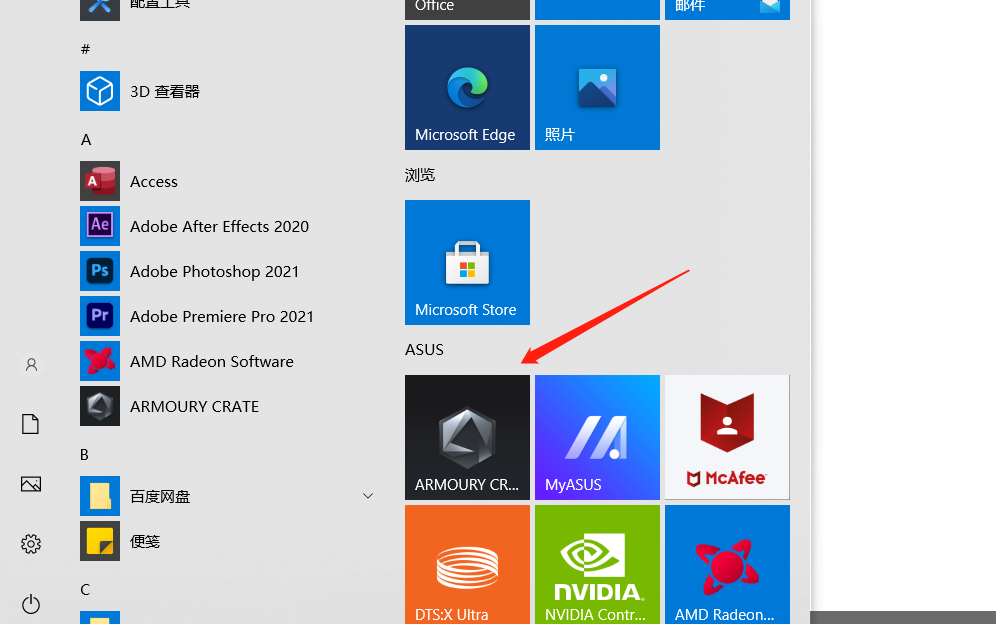The height and width of the screenshot is (624, 996).
Task: Expand the 百度网盘 folder chevron
Action: 368,496
